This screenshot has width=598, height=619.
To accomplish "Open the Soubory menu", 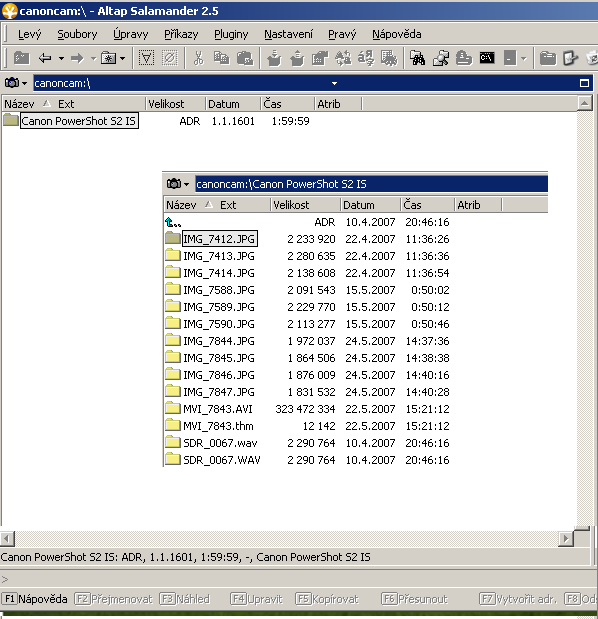I will (77, 34).
